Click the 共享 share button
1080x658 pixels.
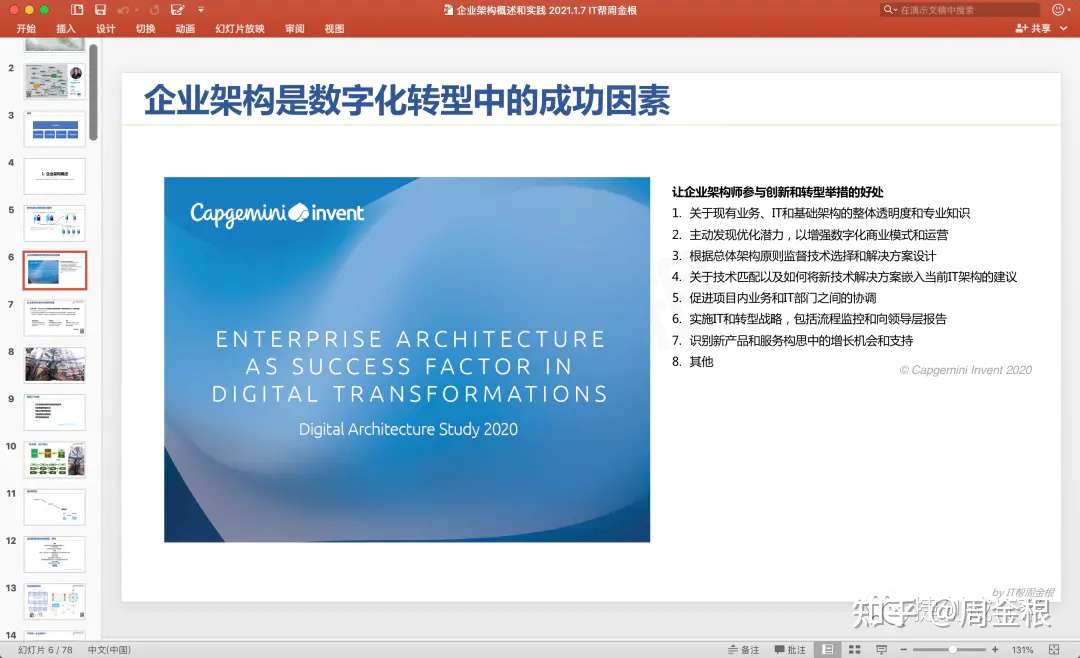click(x=1033, y=28)
